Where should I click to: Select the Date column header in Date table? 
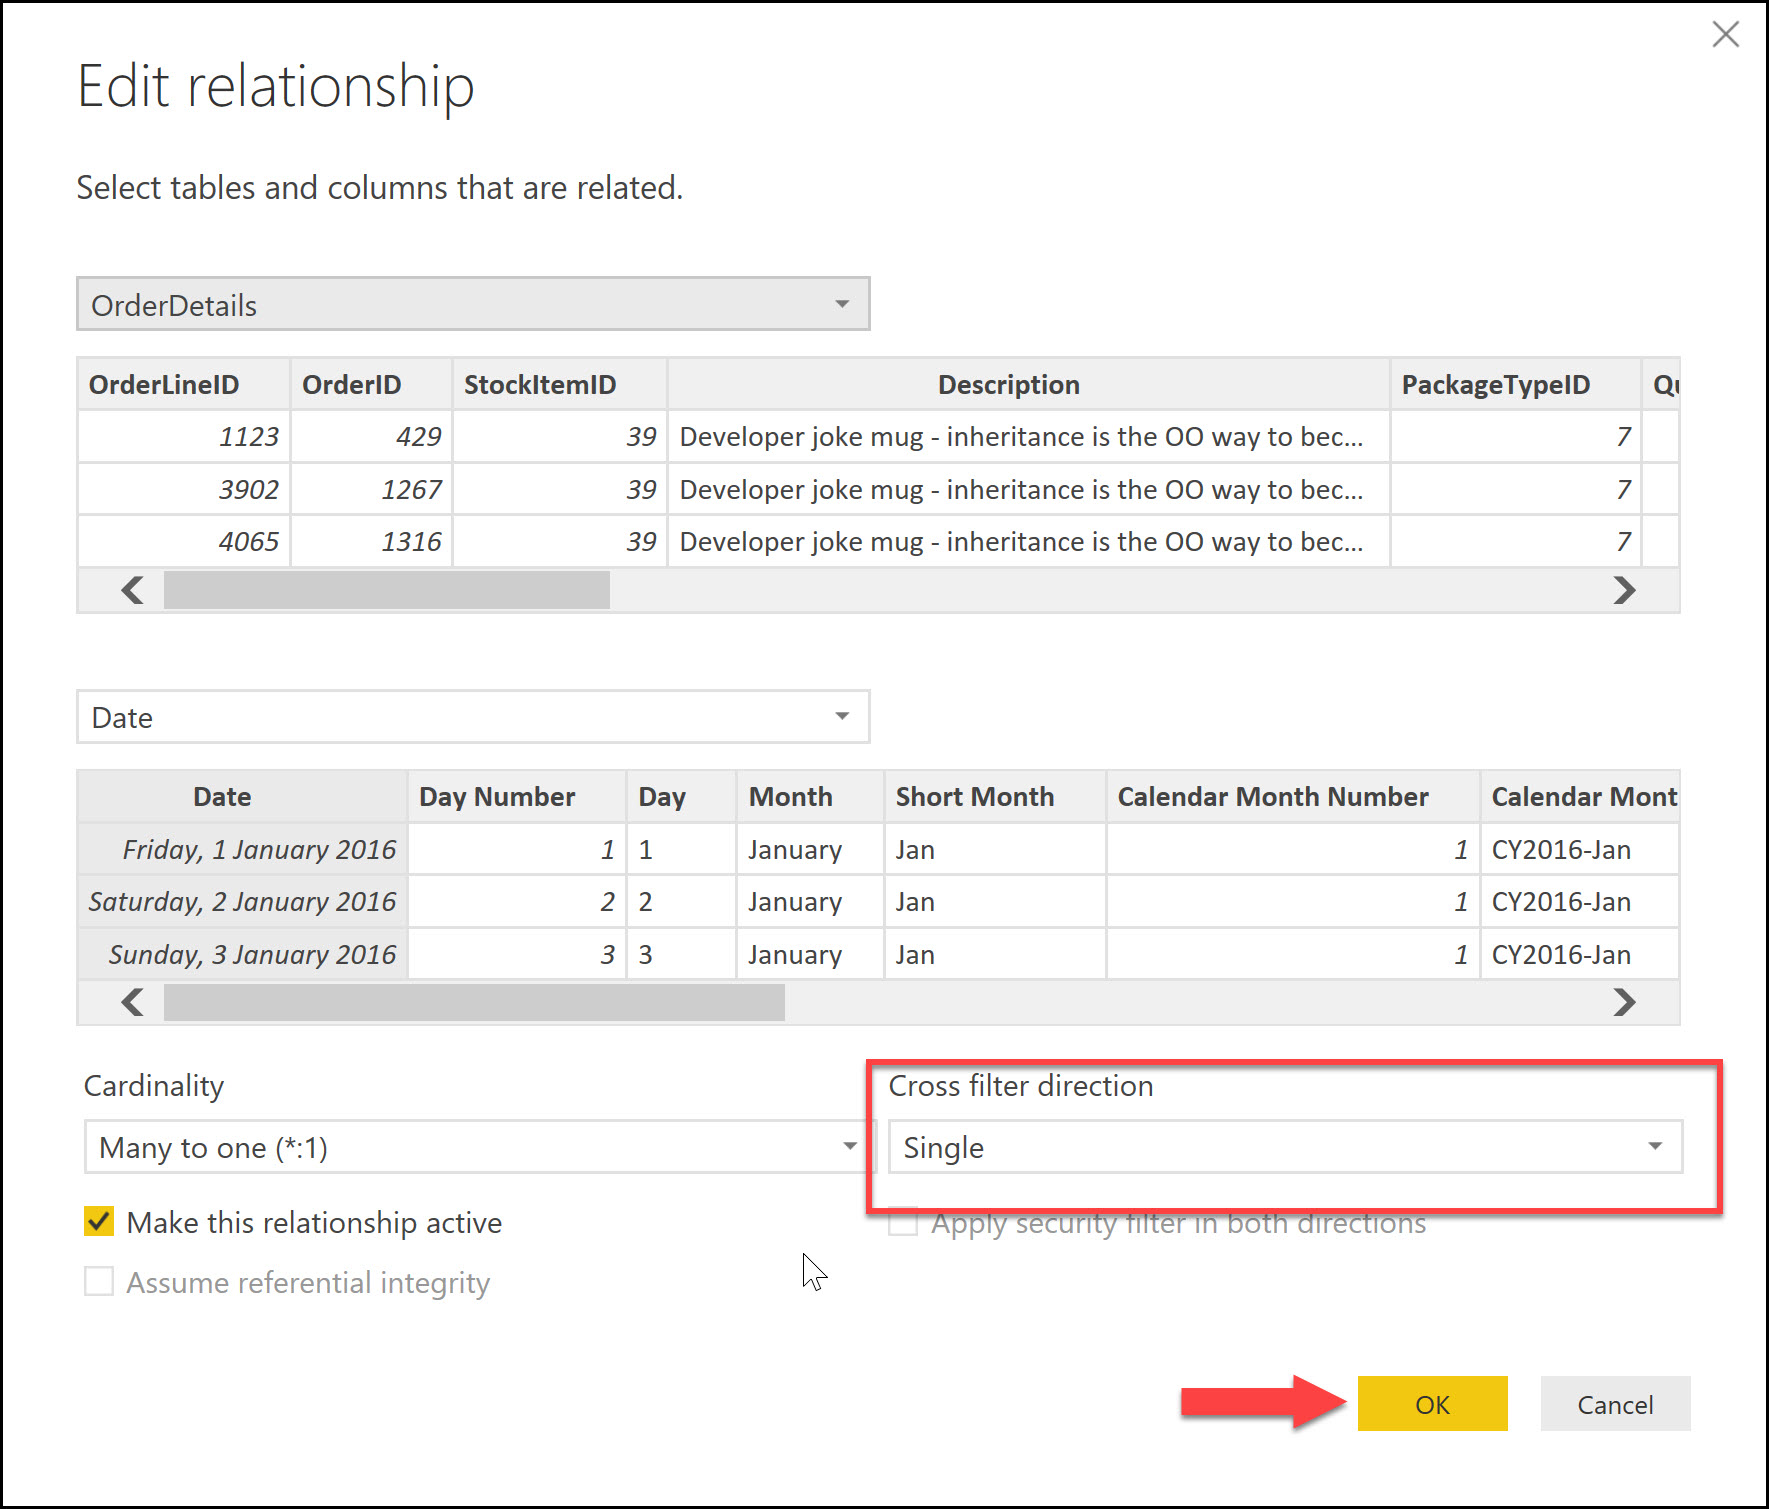[x=242, y=797]
